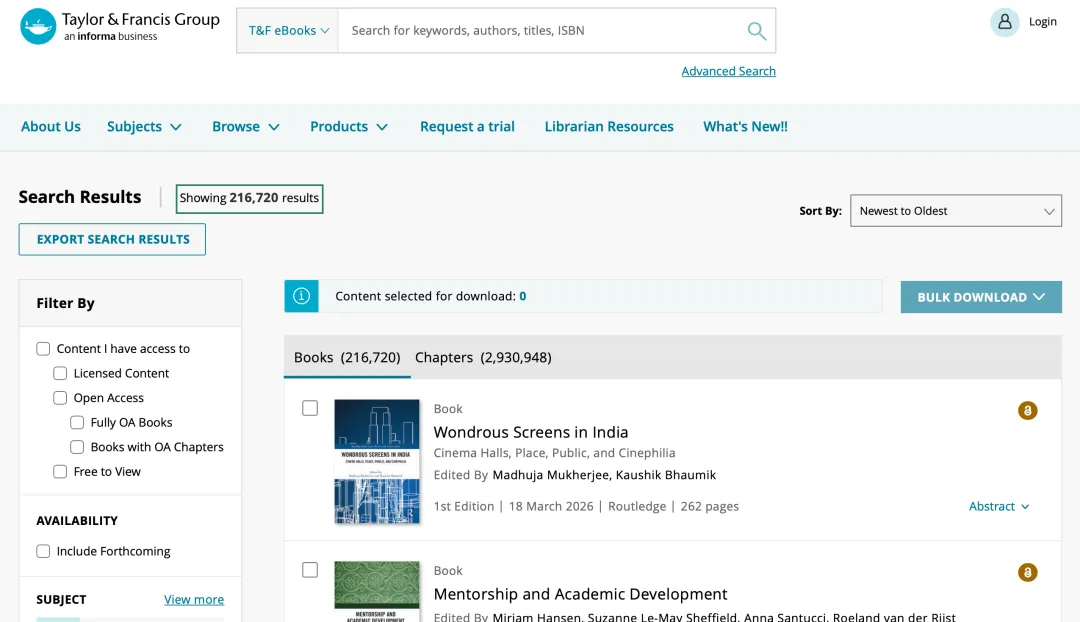Expand the Abstract for Wondrous Screens
Viewport: 1080px width, 622px height.
[x=998, y=506]
